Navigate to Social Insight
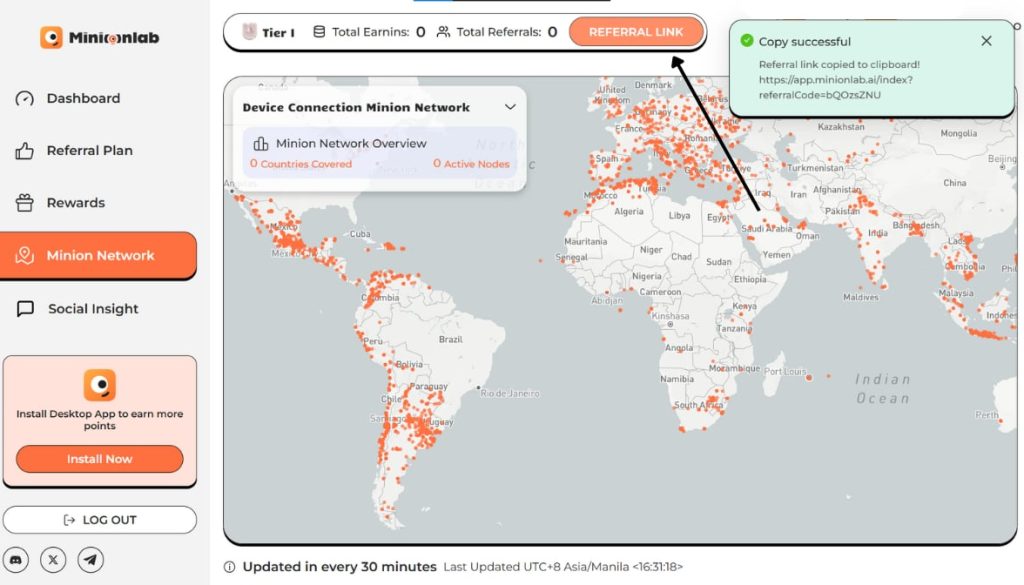 pyautogui.click(x=93, y=309)
